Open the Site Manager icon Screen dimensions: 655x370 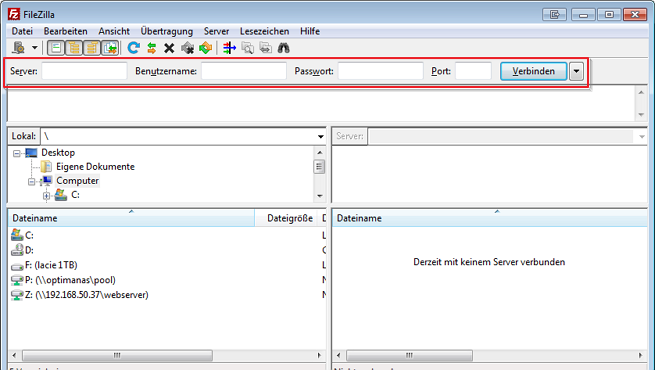18,48
